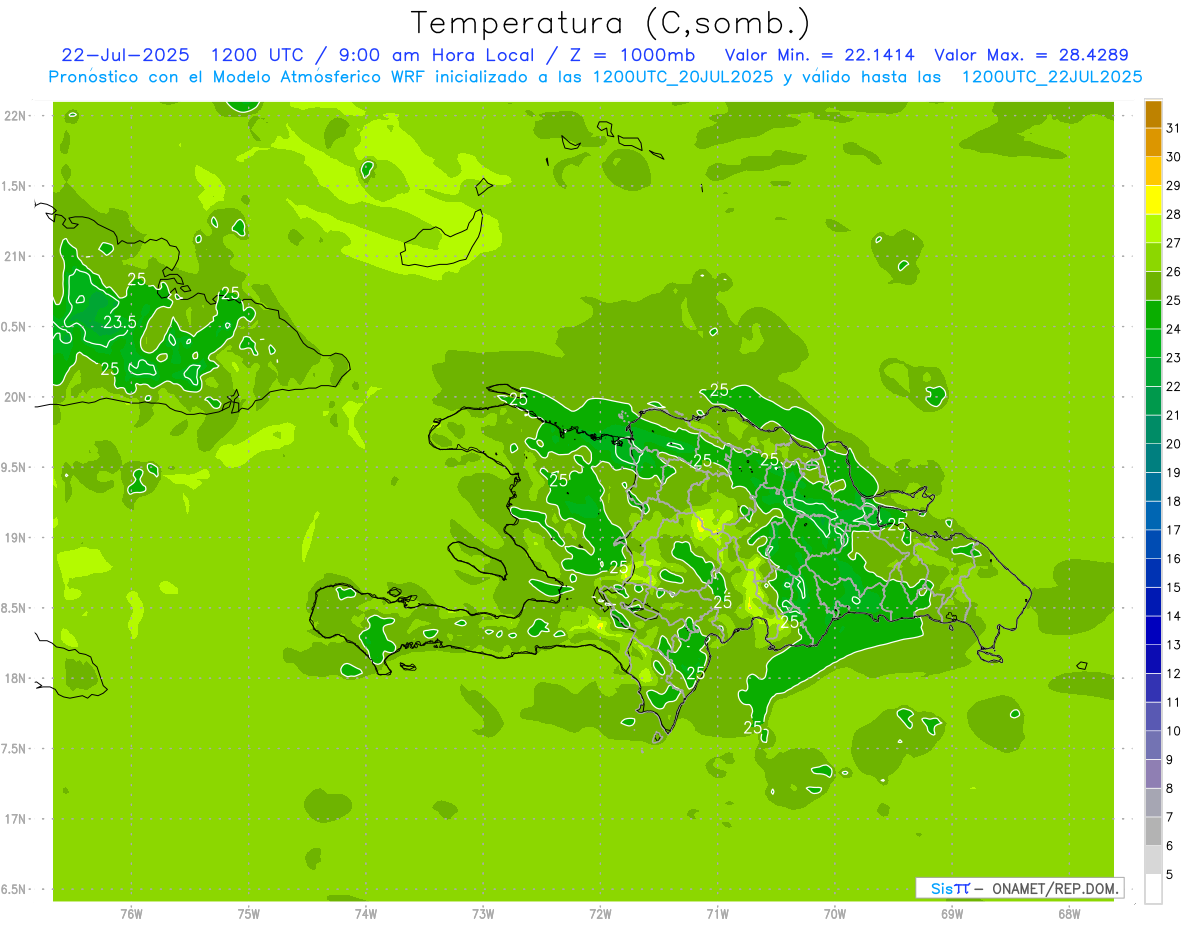Image resolution: width=1200 pixels, height=927 pixels.
Task: Click the "69W" longitude label
Action: click(x=952, y=914)
